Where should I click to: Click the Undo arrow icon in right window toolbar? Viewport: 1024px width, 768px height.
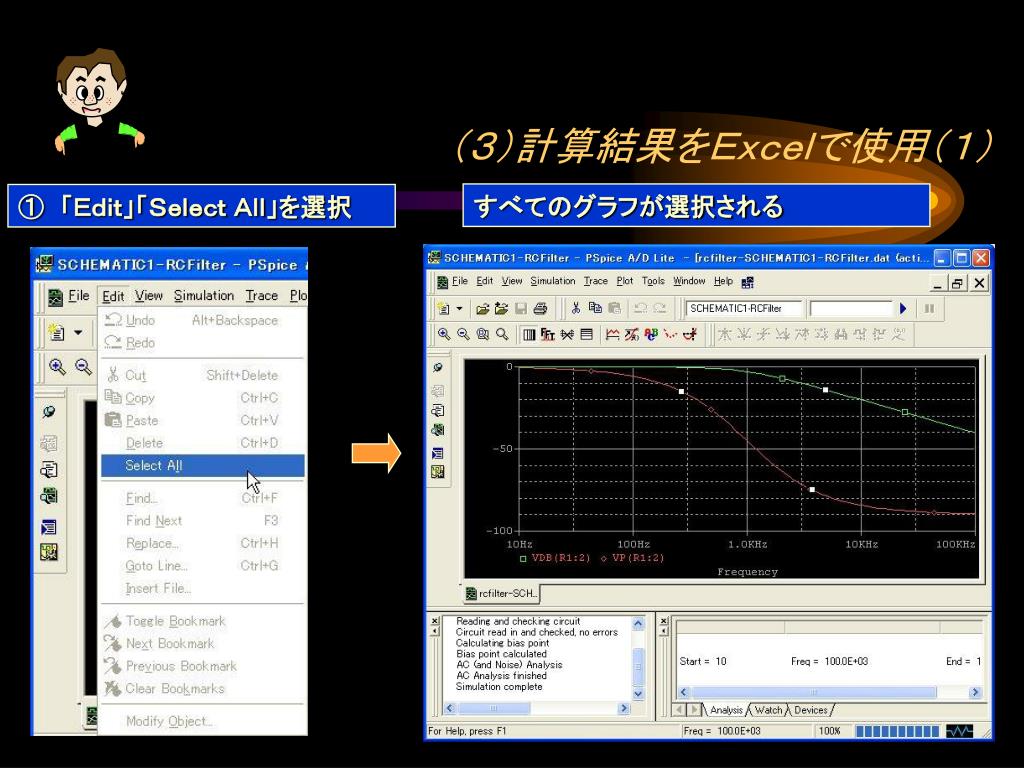pyautogui.click(x=641, y=308)
